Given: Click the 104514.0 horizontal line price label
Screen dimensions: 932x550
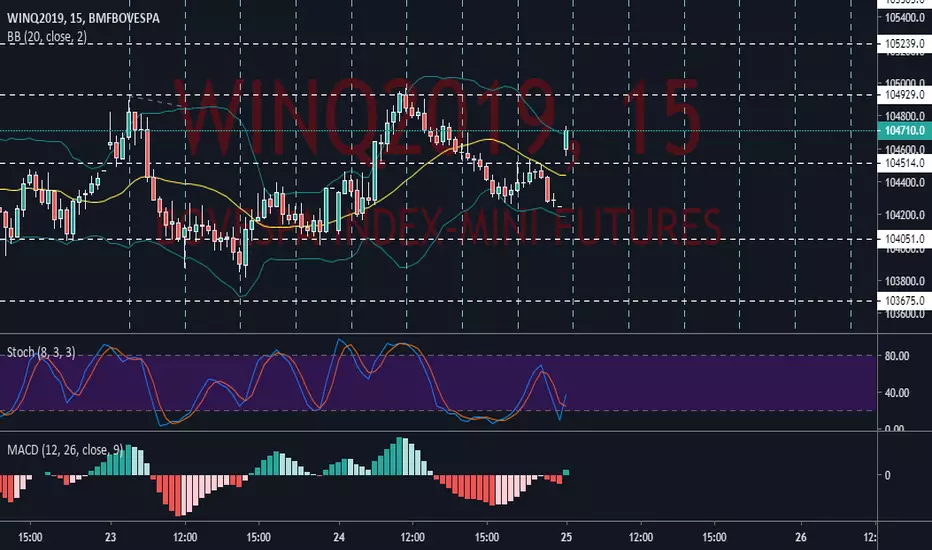Looking at the screenshot, I should tap(904, 163).
